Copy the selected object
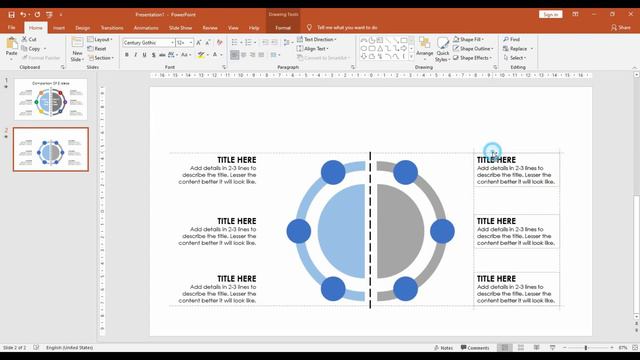This screenshot has height=360, width=640. 32,49
